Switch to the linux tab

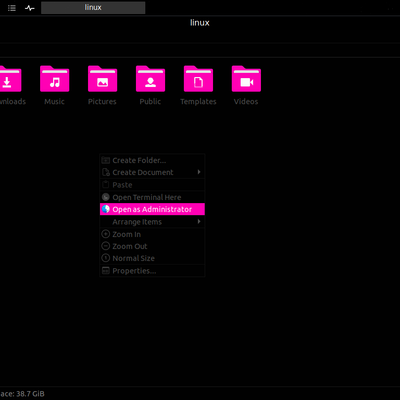click(93, 8)
